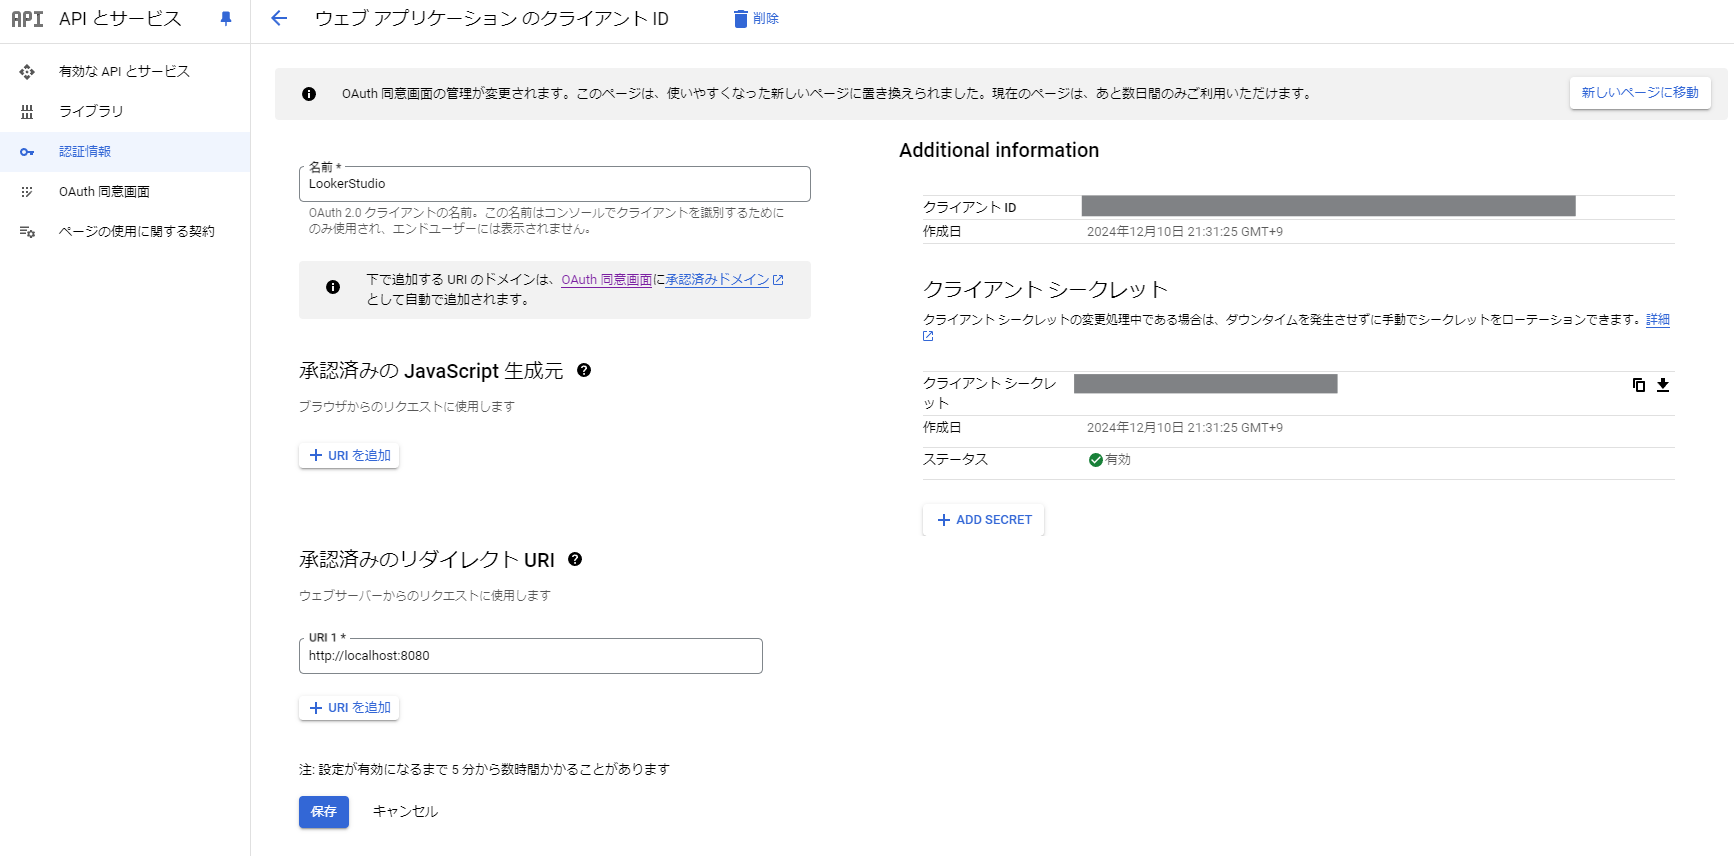This screenshot has height=856, width=1734.
Task: Click the 保存 button
Action: (324, 812)
